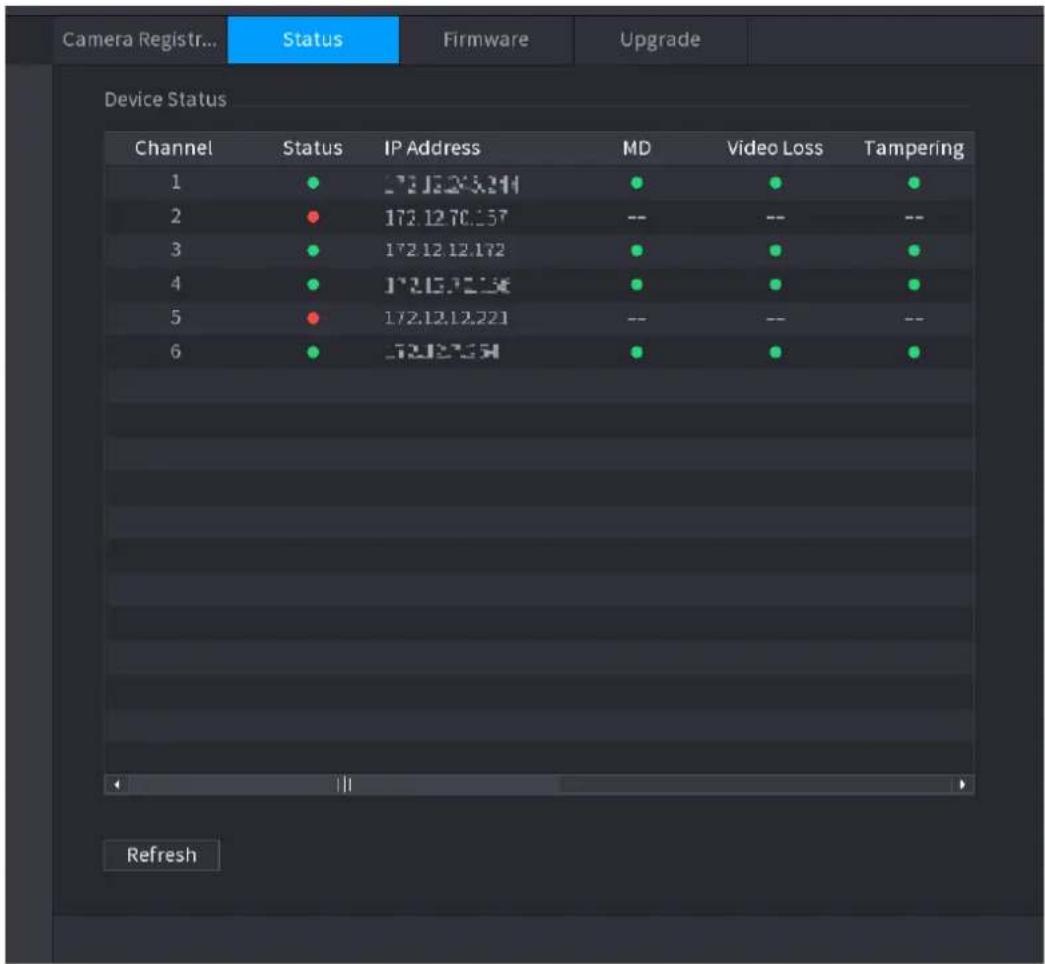Click the Video Loss column header
Image resolution: width=1045 pixels, height=964 pixels.
tap(775, 148)
